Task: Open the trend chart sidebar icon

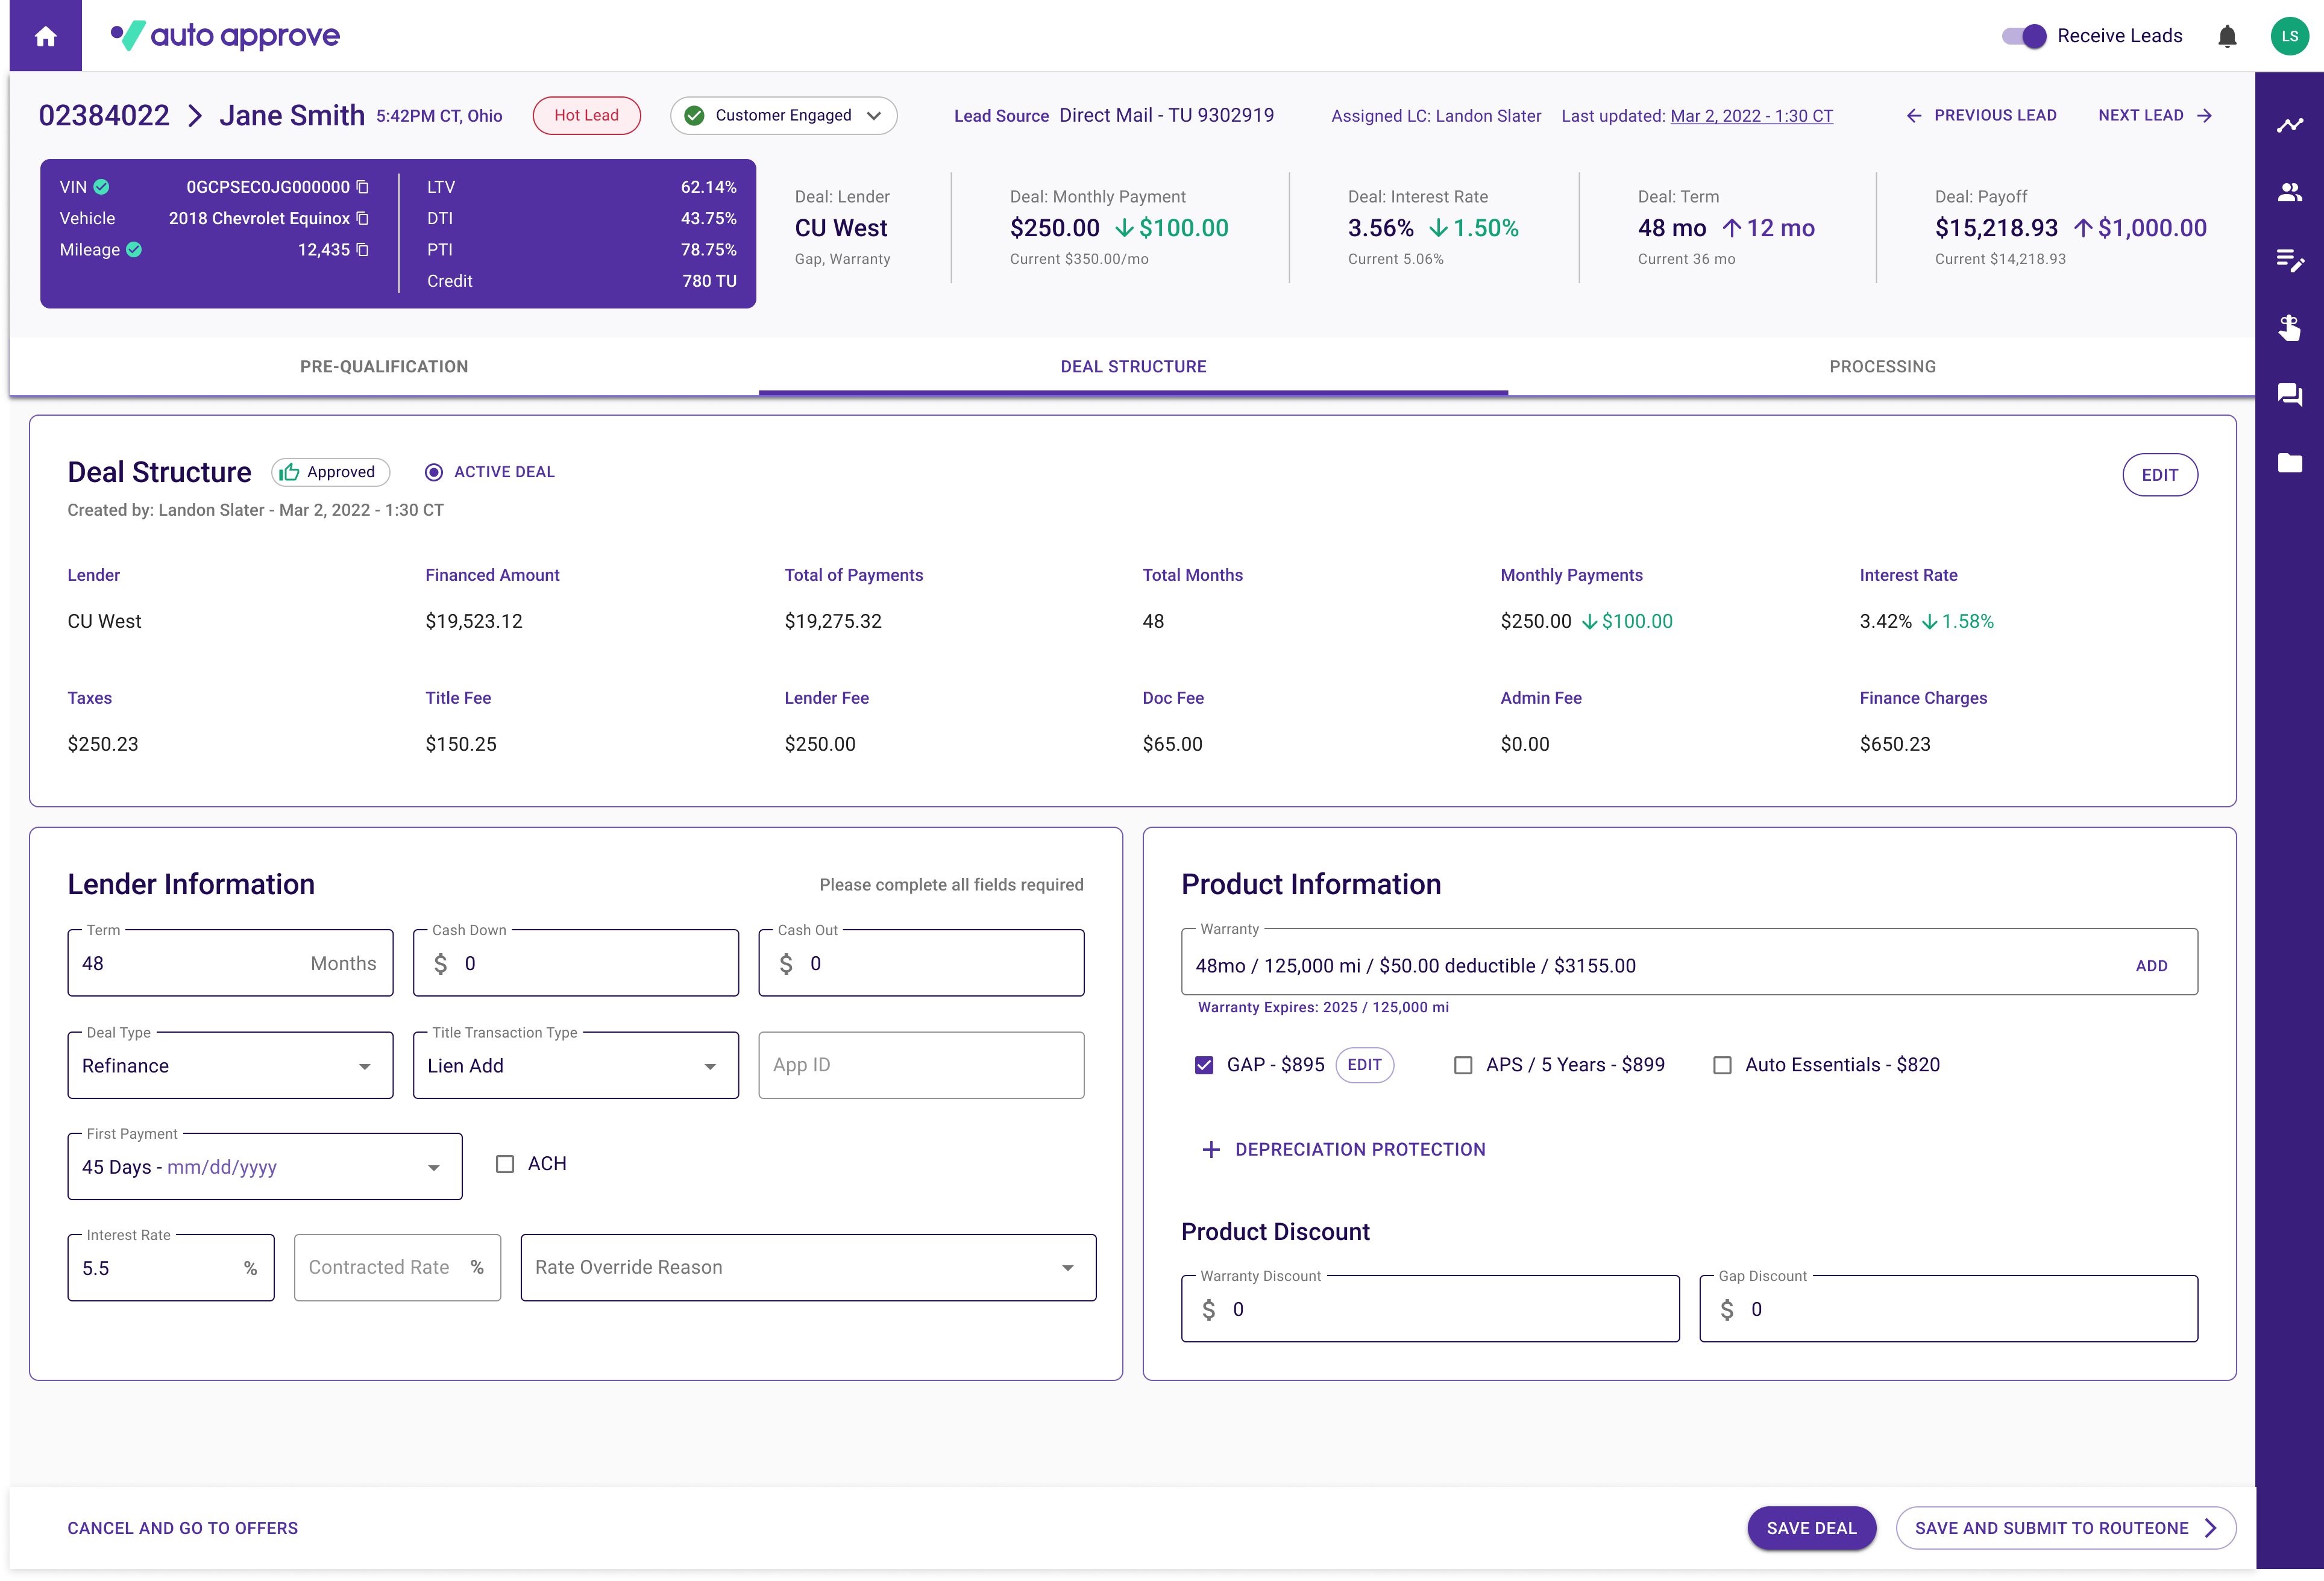Action: click(2289, 125)
